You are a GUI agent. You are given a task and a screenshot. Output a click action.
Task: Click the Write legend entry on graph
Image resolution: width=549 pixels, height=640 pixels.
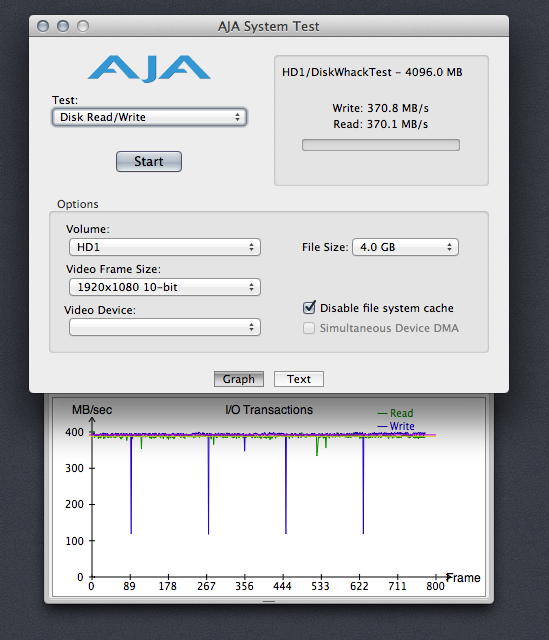pos(396,426)
